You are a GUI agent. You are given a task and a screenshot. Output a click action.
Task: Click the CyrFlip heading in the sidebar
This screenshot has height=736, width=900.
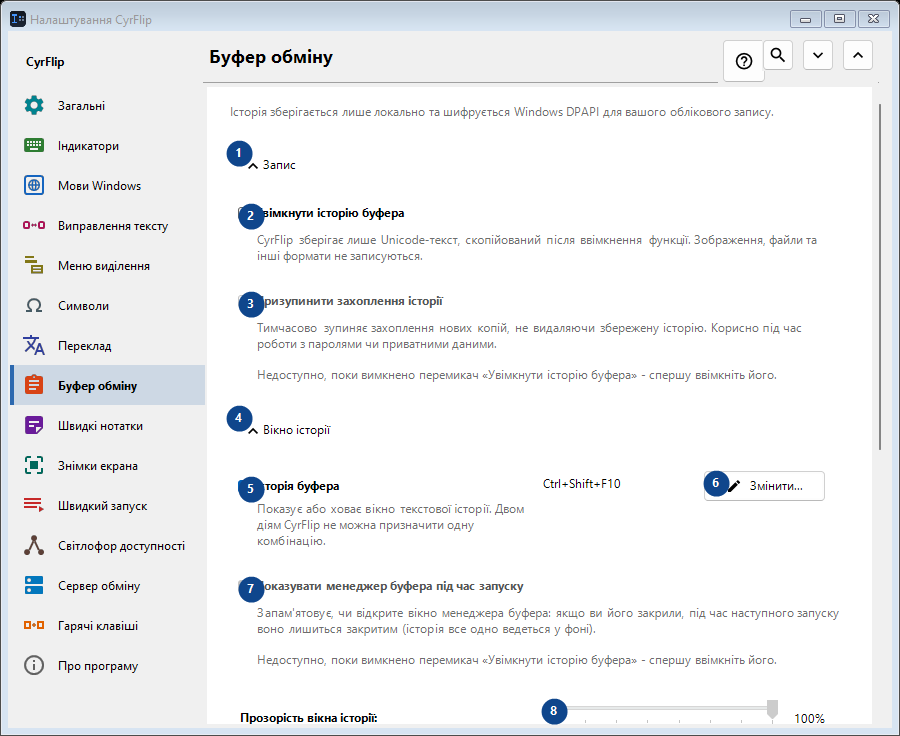45,62
